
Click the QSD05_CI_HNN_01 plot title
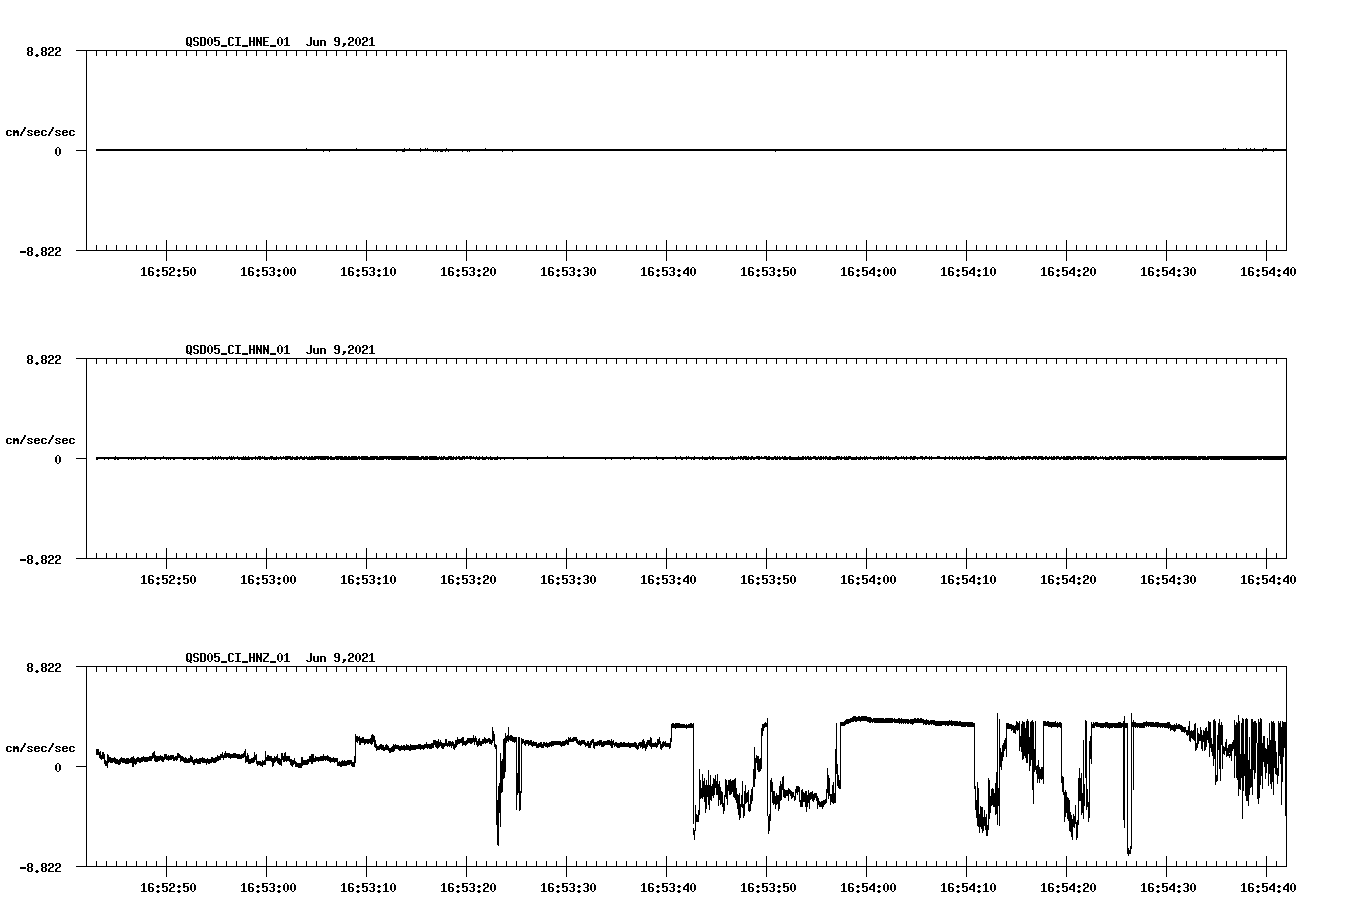pos(280,350)
